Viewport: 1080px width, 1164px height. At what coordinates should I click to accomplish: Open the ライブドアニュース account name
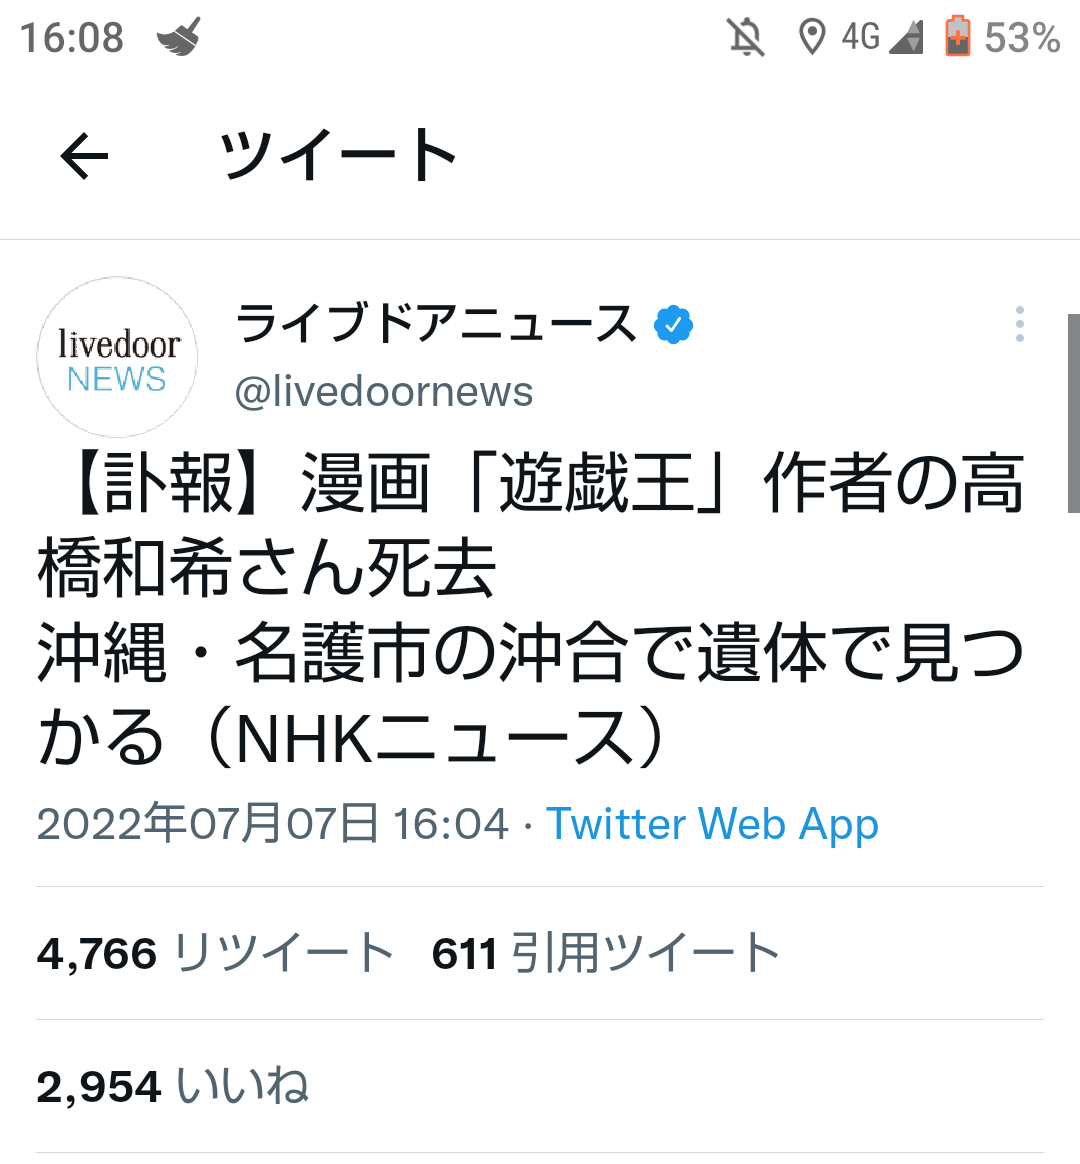point(436,324)
